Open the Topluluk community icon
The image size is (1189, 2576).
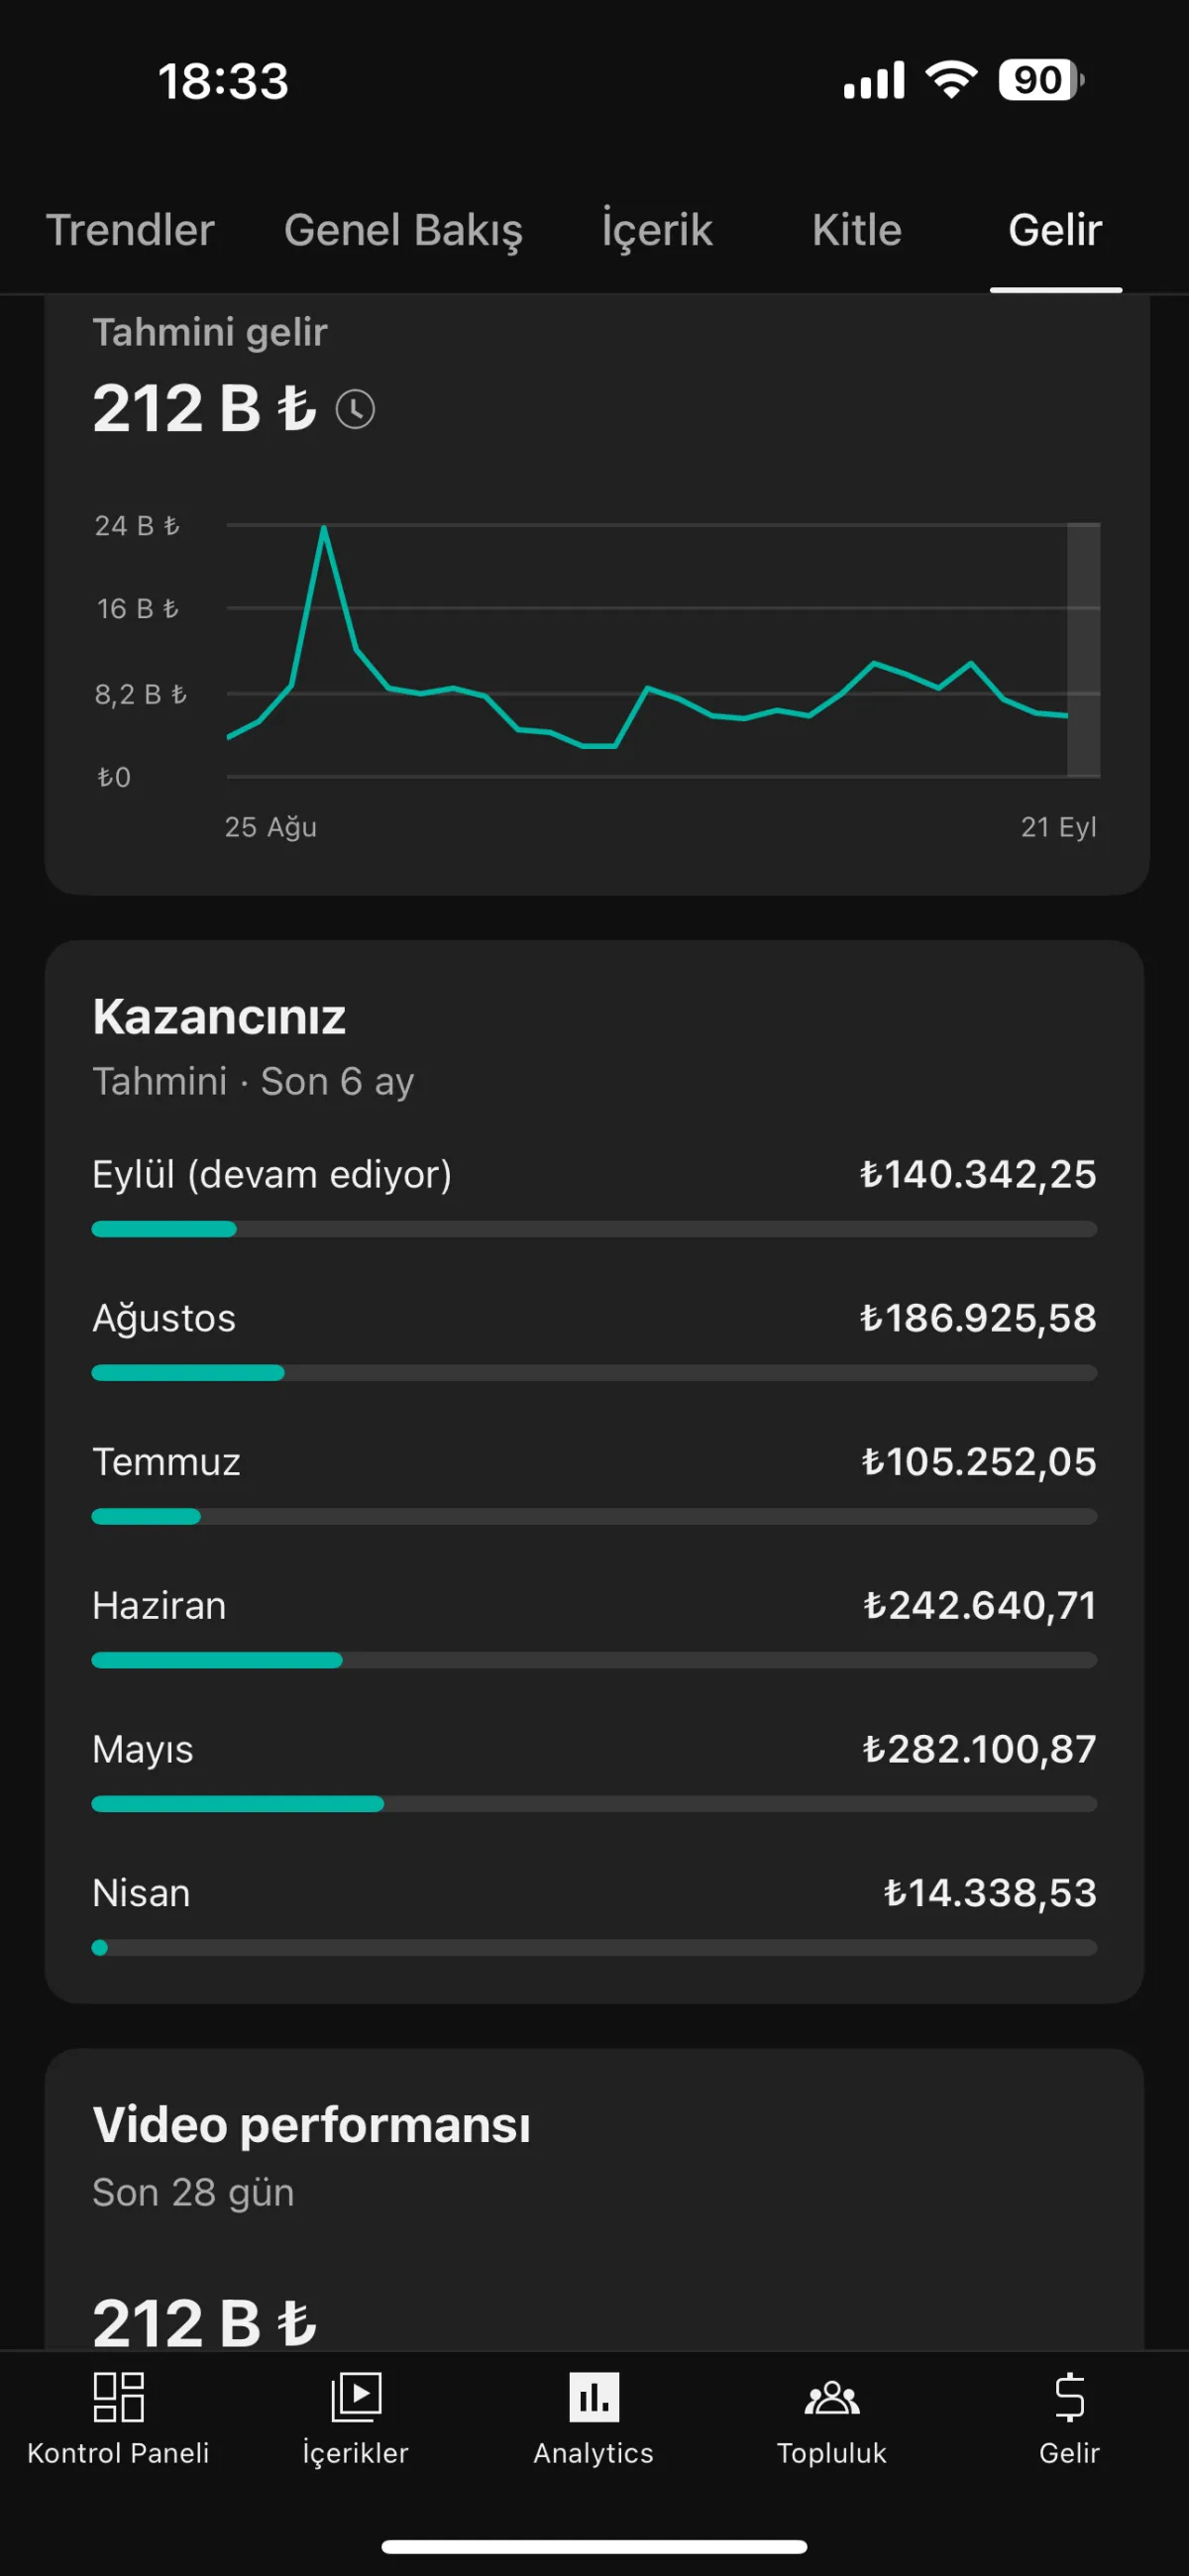832,2398
